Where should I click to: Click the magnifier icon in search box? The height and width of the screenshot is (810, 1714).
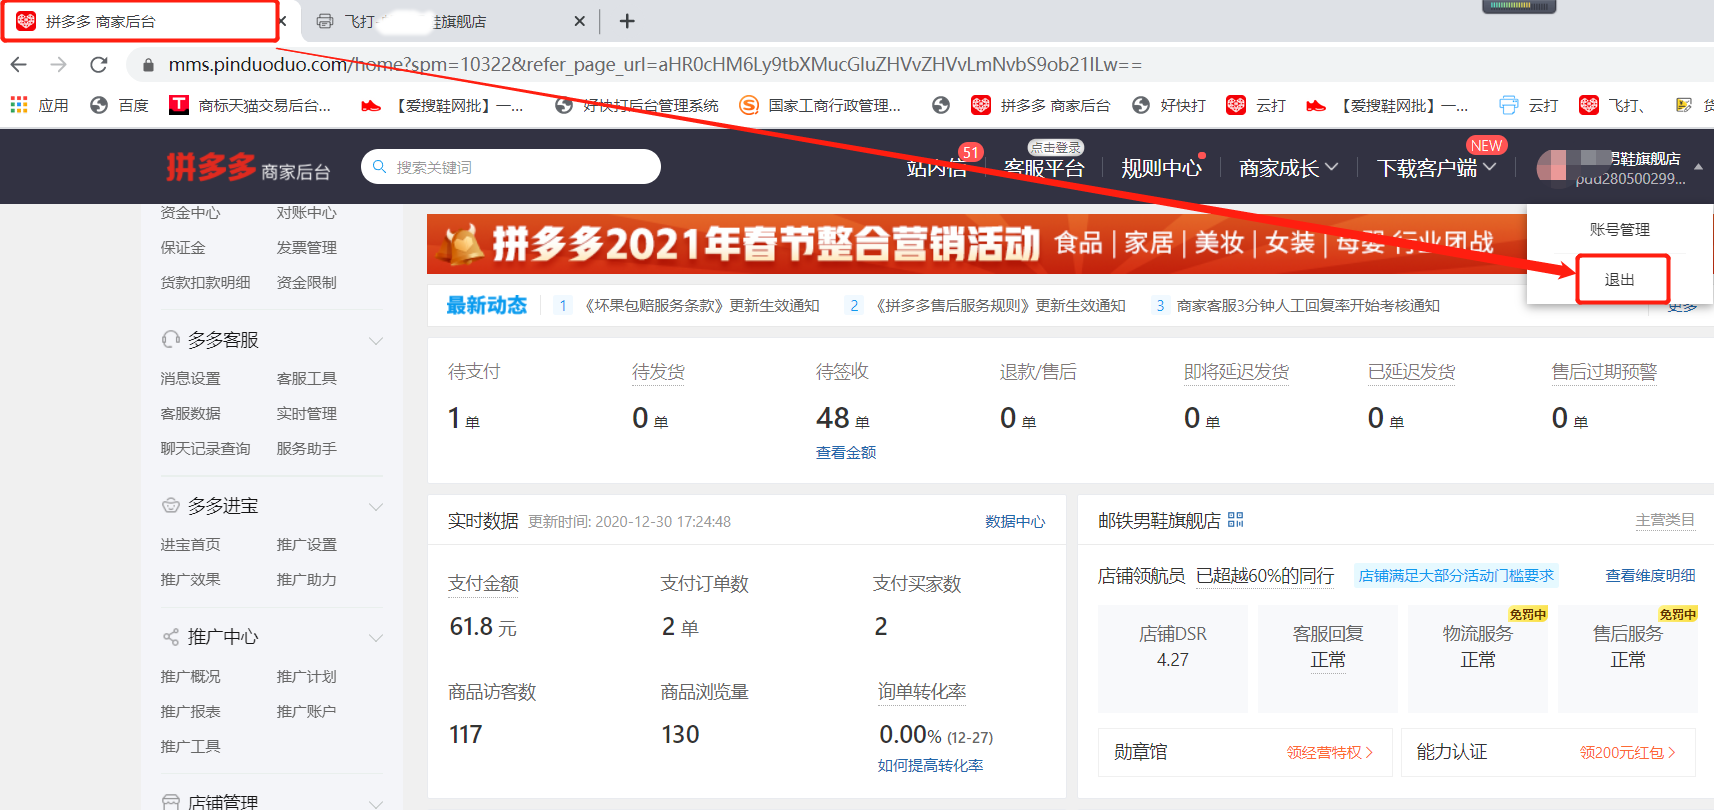pyautogui.click(x=380, y=167)
